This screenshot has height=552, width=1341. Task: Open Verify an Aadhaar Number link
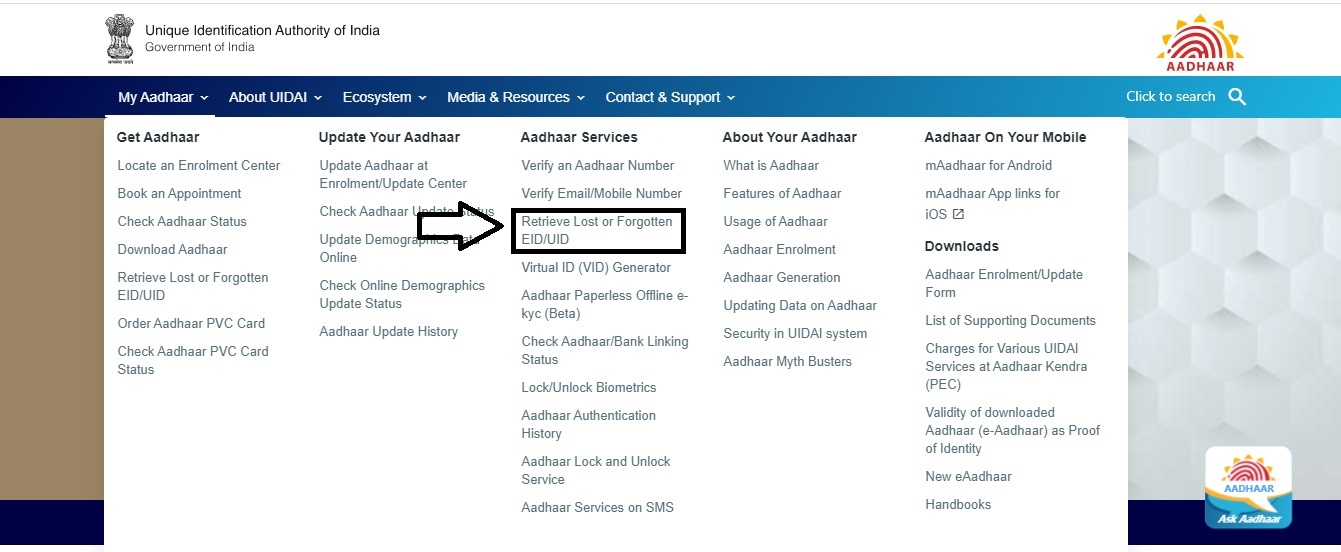pos(598,166)
